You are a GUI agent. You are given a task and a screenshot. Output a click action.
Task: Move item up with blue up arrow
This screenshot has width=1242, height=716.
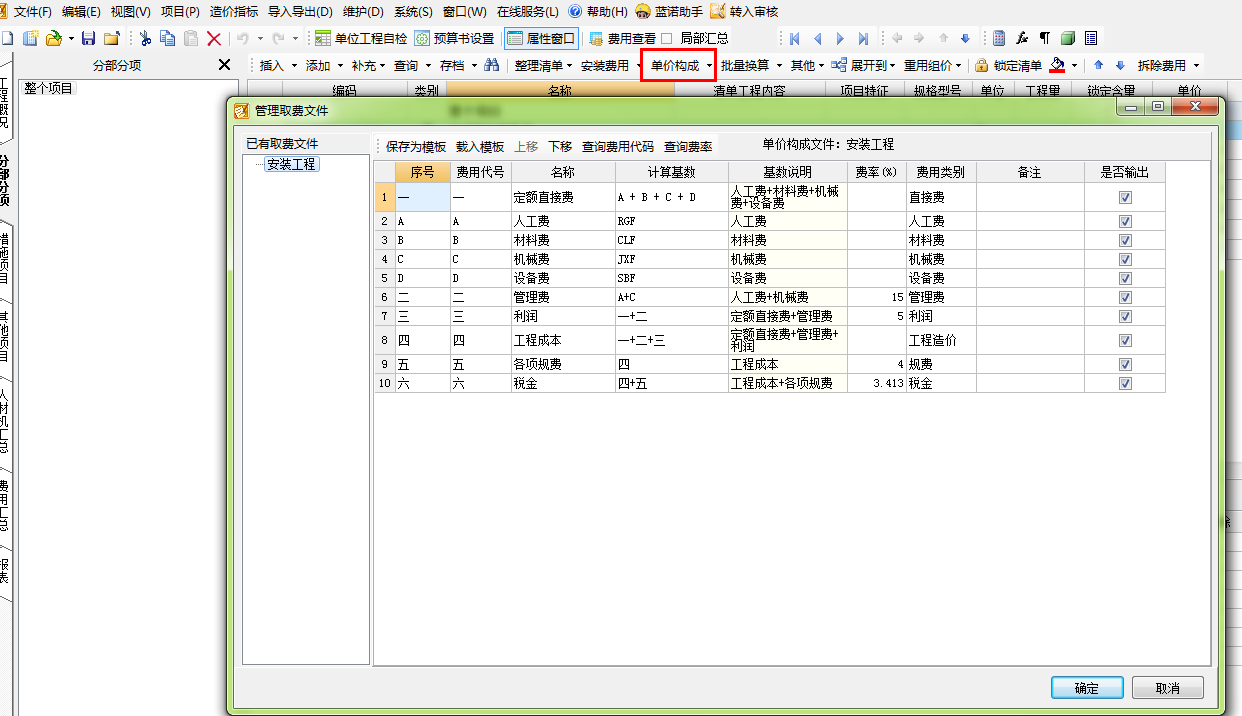pos(1098,65)
